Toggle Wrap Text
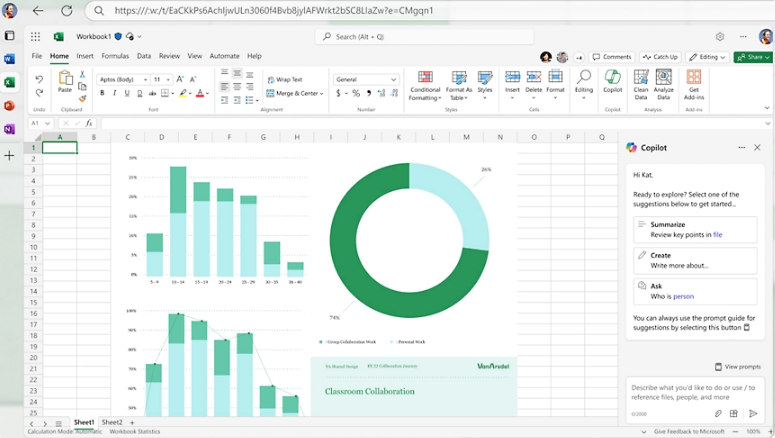 [285, 80]
